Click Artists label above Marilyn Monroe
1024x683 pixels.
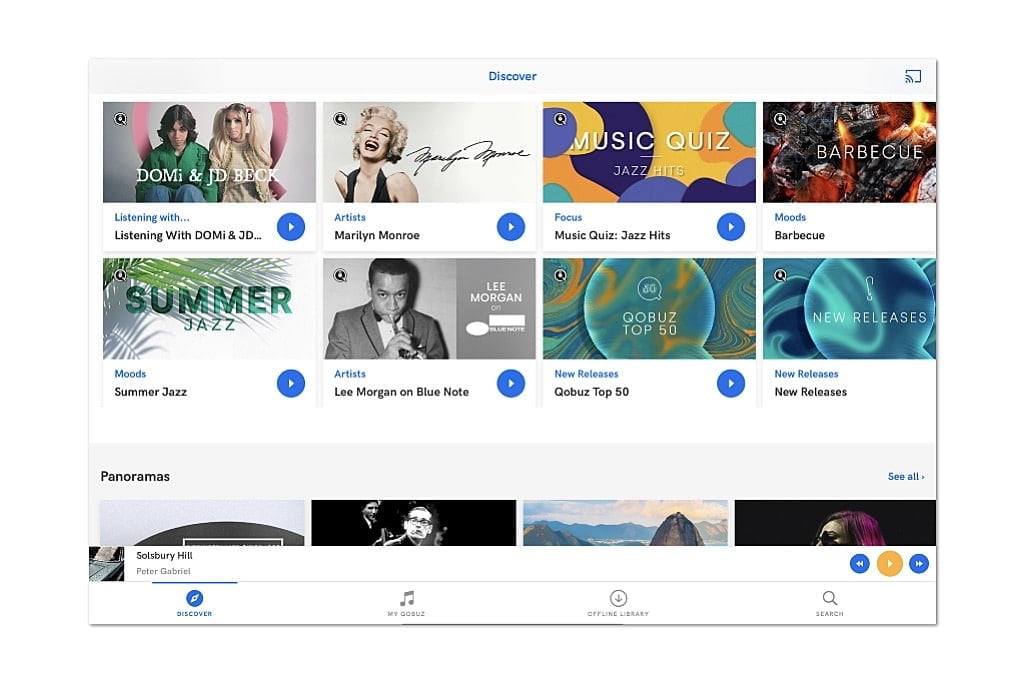(x=350, y=217)
